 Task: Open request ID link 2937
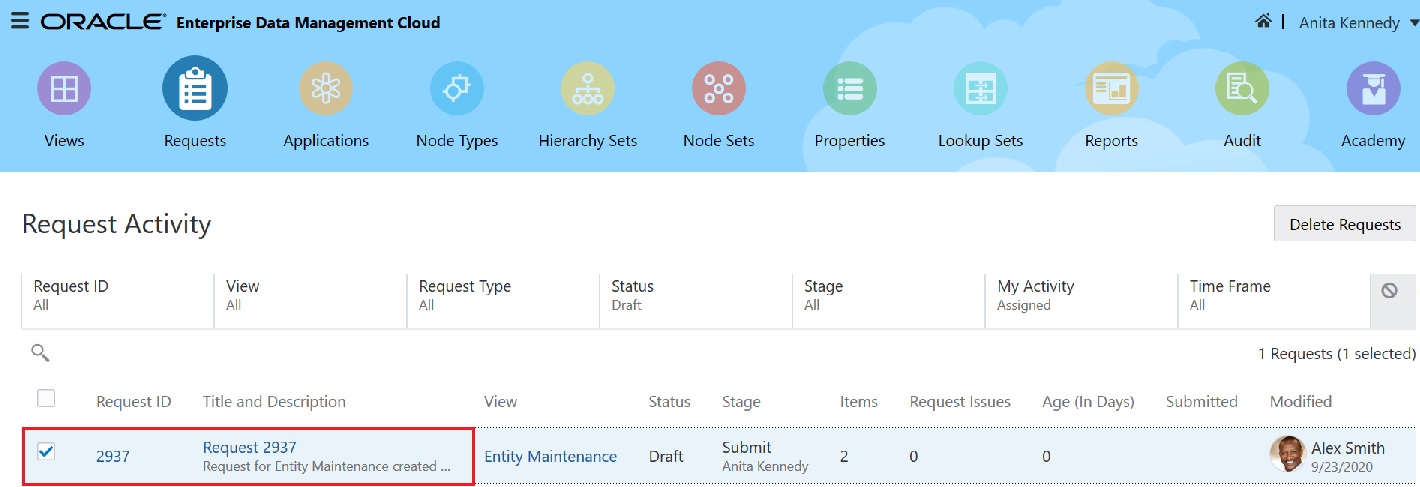(113, 456)
